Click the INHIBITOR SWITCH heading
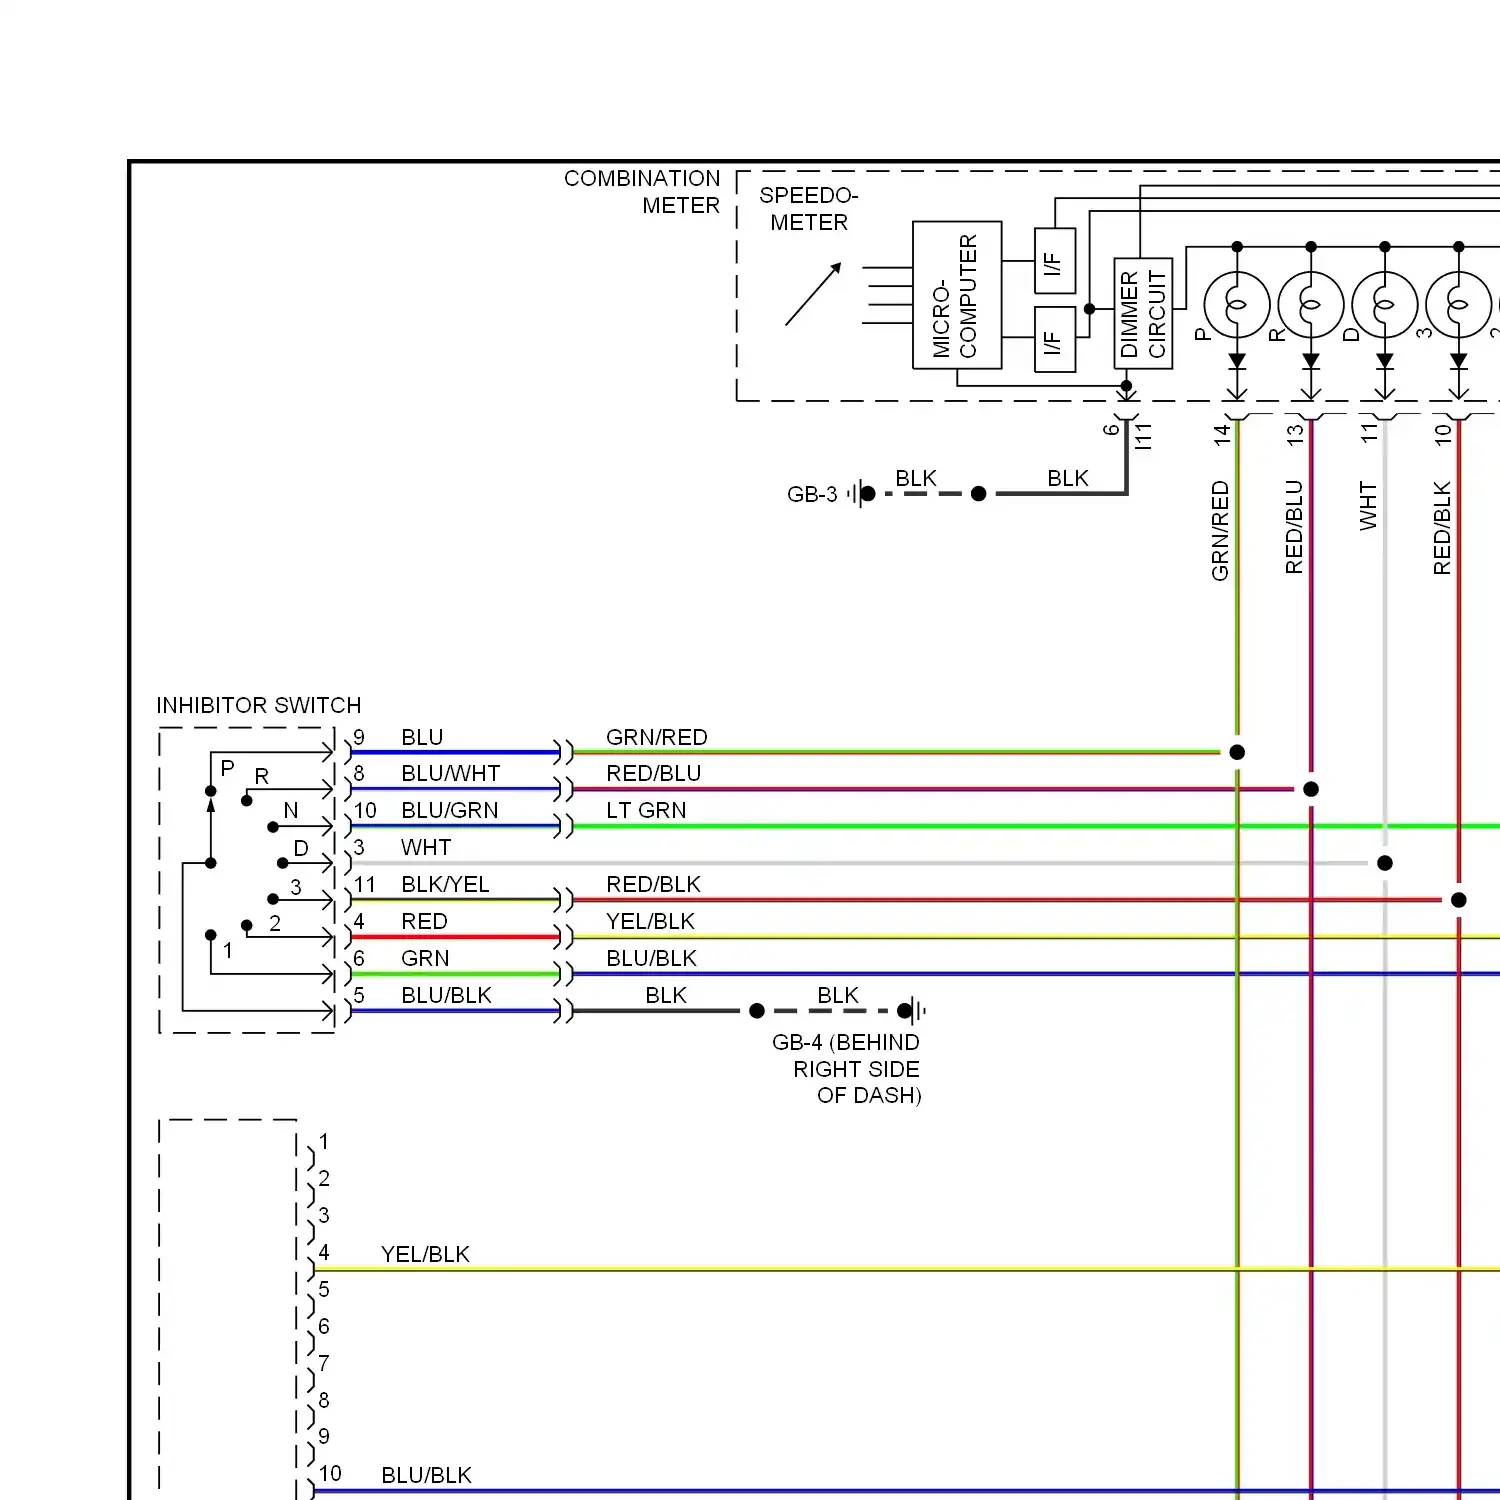The height and width of the screenshot is (1500, 1500). click(x=259, y=705)
